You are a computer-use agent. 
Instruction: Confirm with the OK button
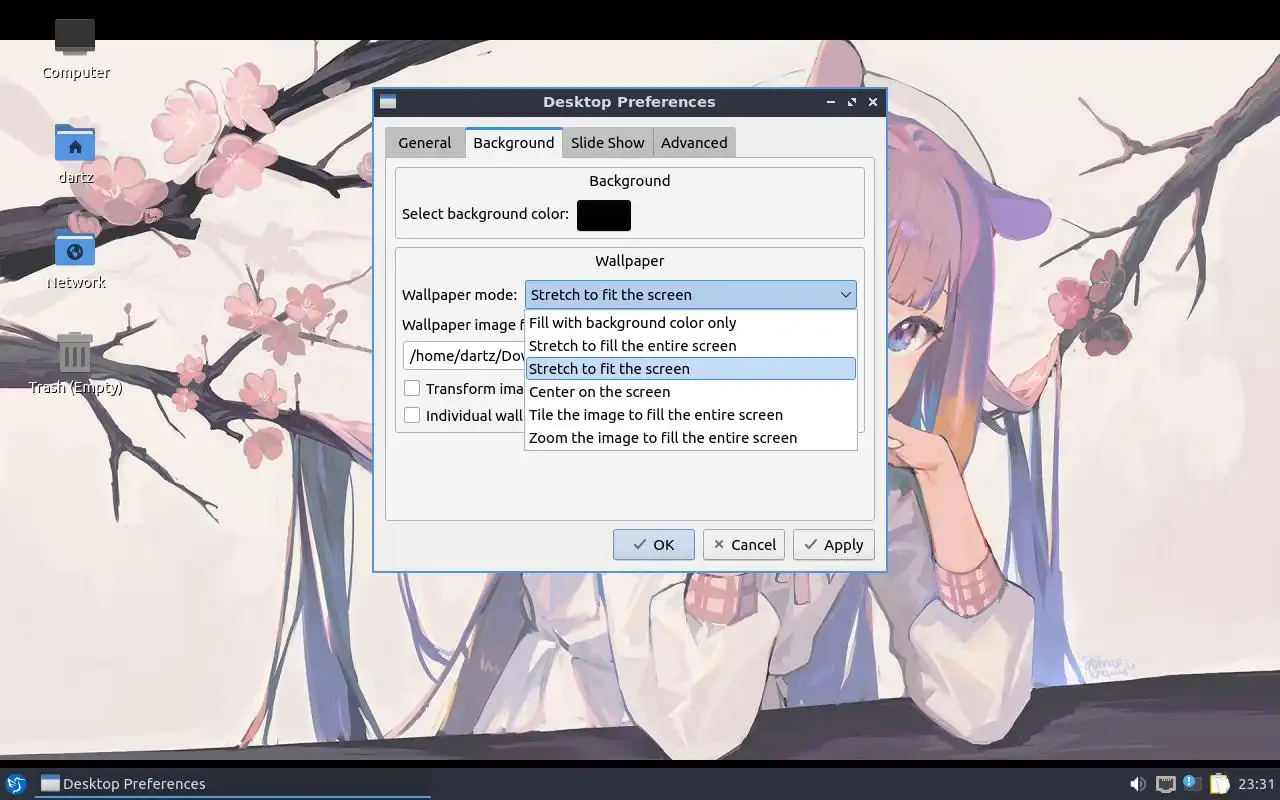(654, 545)
